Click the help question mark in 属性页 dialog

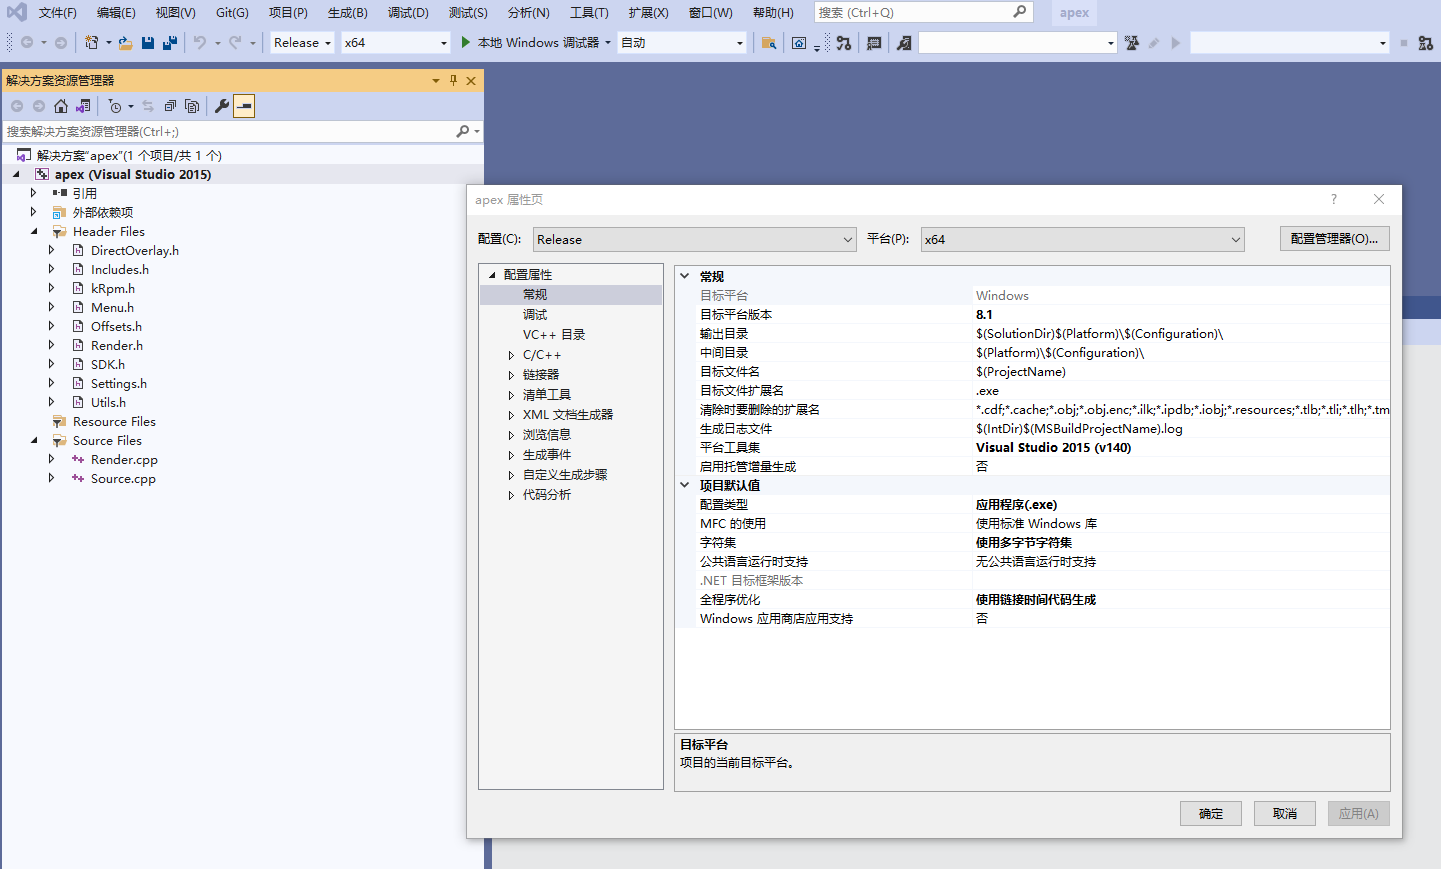pos(1333,199)
